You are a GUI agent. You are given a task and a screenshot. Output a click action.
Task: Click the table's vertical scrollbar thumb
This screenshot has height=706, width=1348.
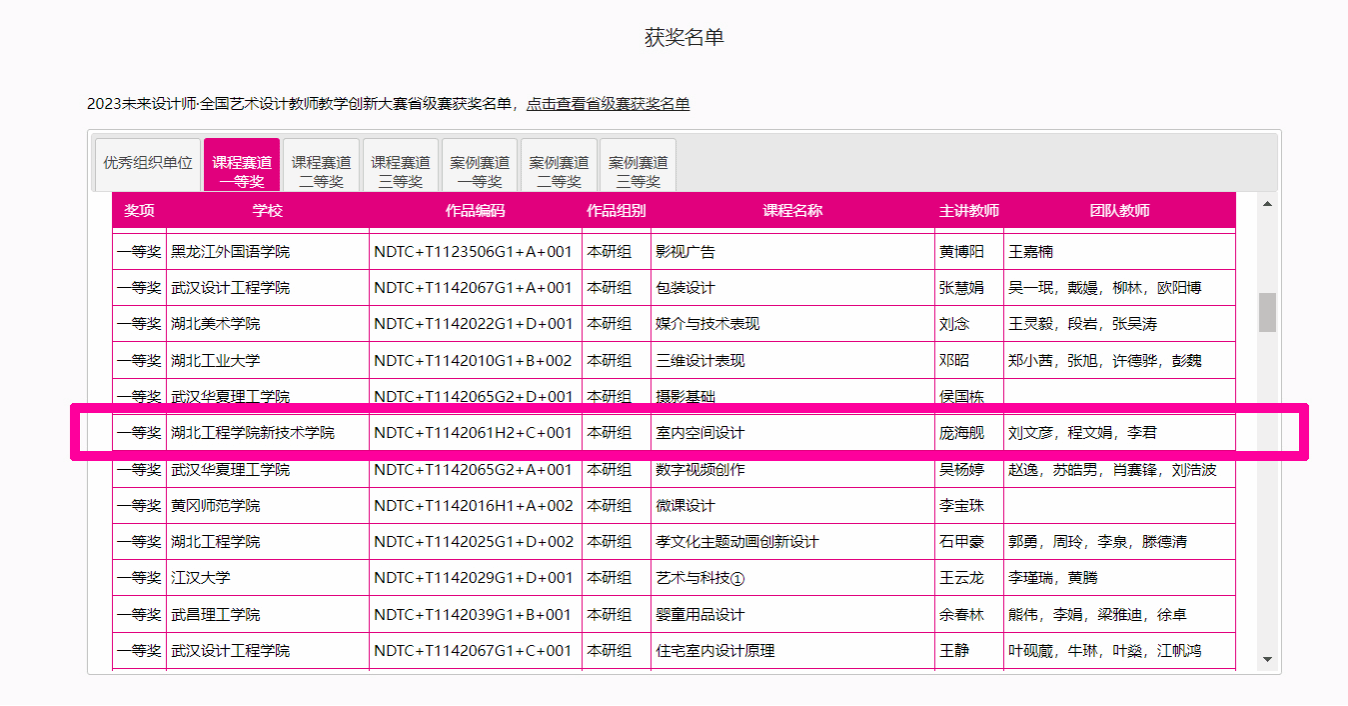(1267, 312)
